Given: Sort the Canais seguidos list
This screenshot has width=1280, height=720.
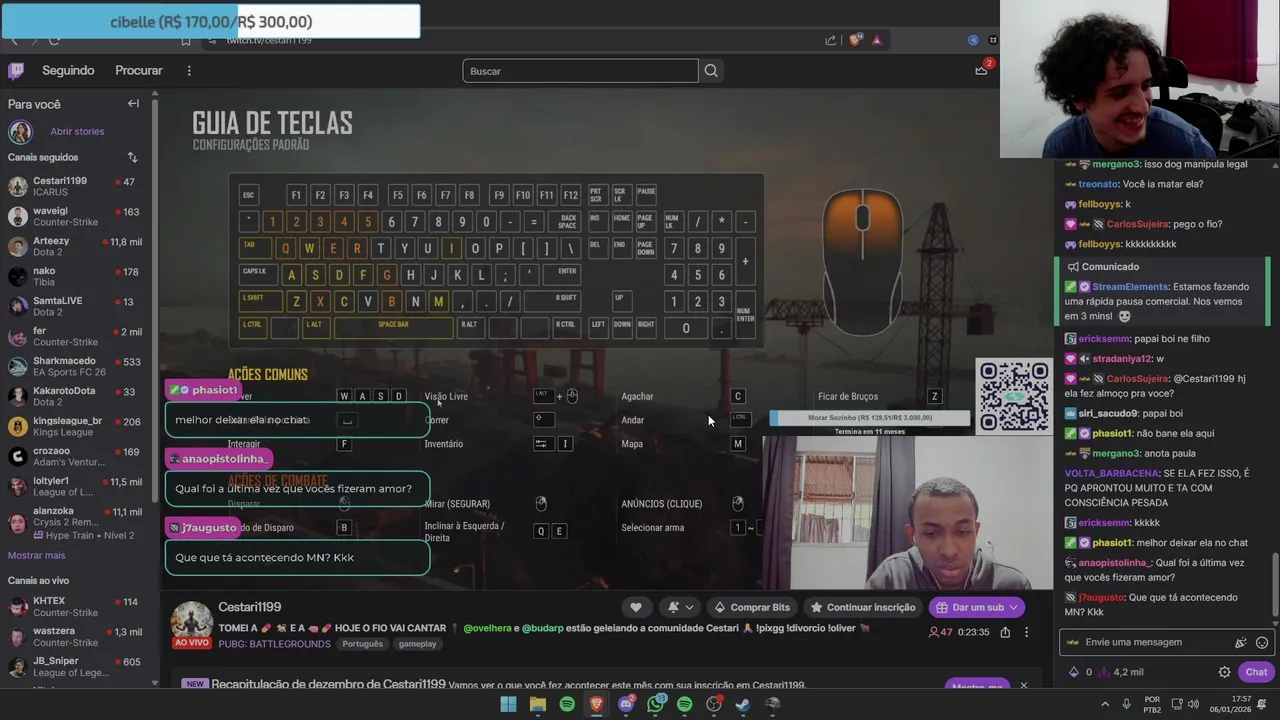Looking at the screenshot, I should (132, 157).
